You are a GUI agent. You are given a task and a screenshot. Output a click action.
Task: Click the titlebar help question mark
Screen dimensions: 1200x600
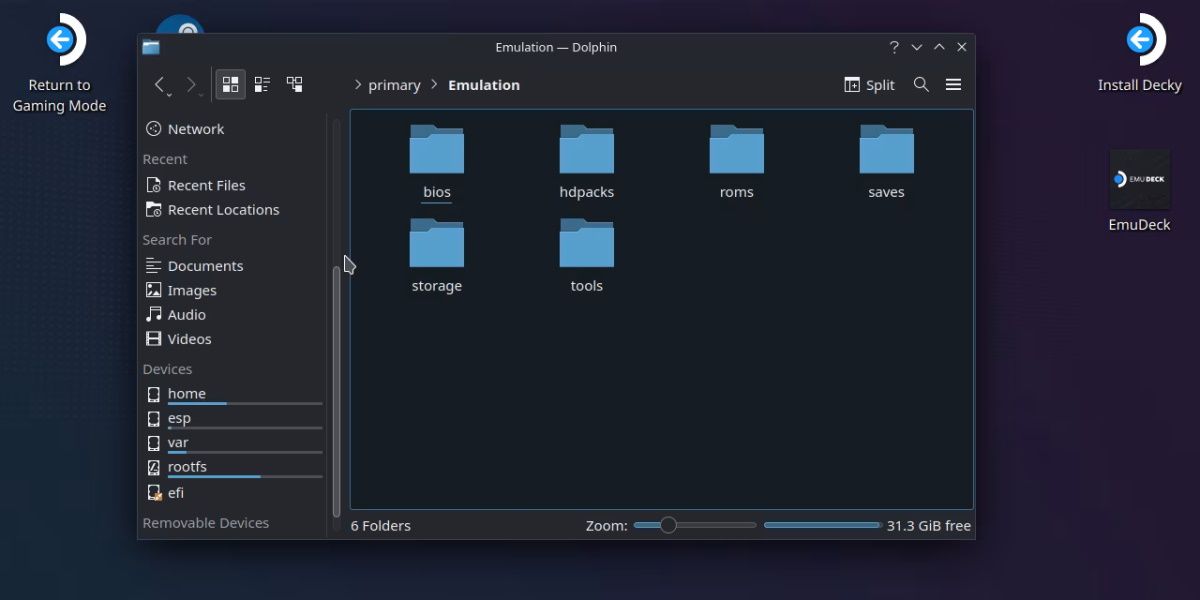point(893,46)
